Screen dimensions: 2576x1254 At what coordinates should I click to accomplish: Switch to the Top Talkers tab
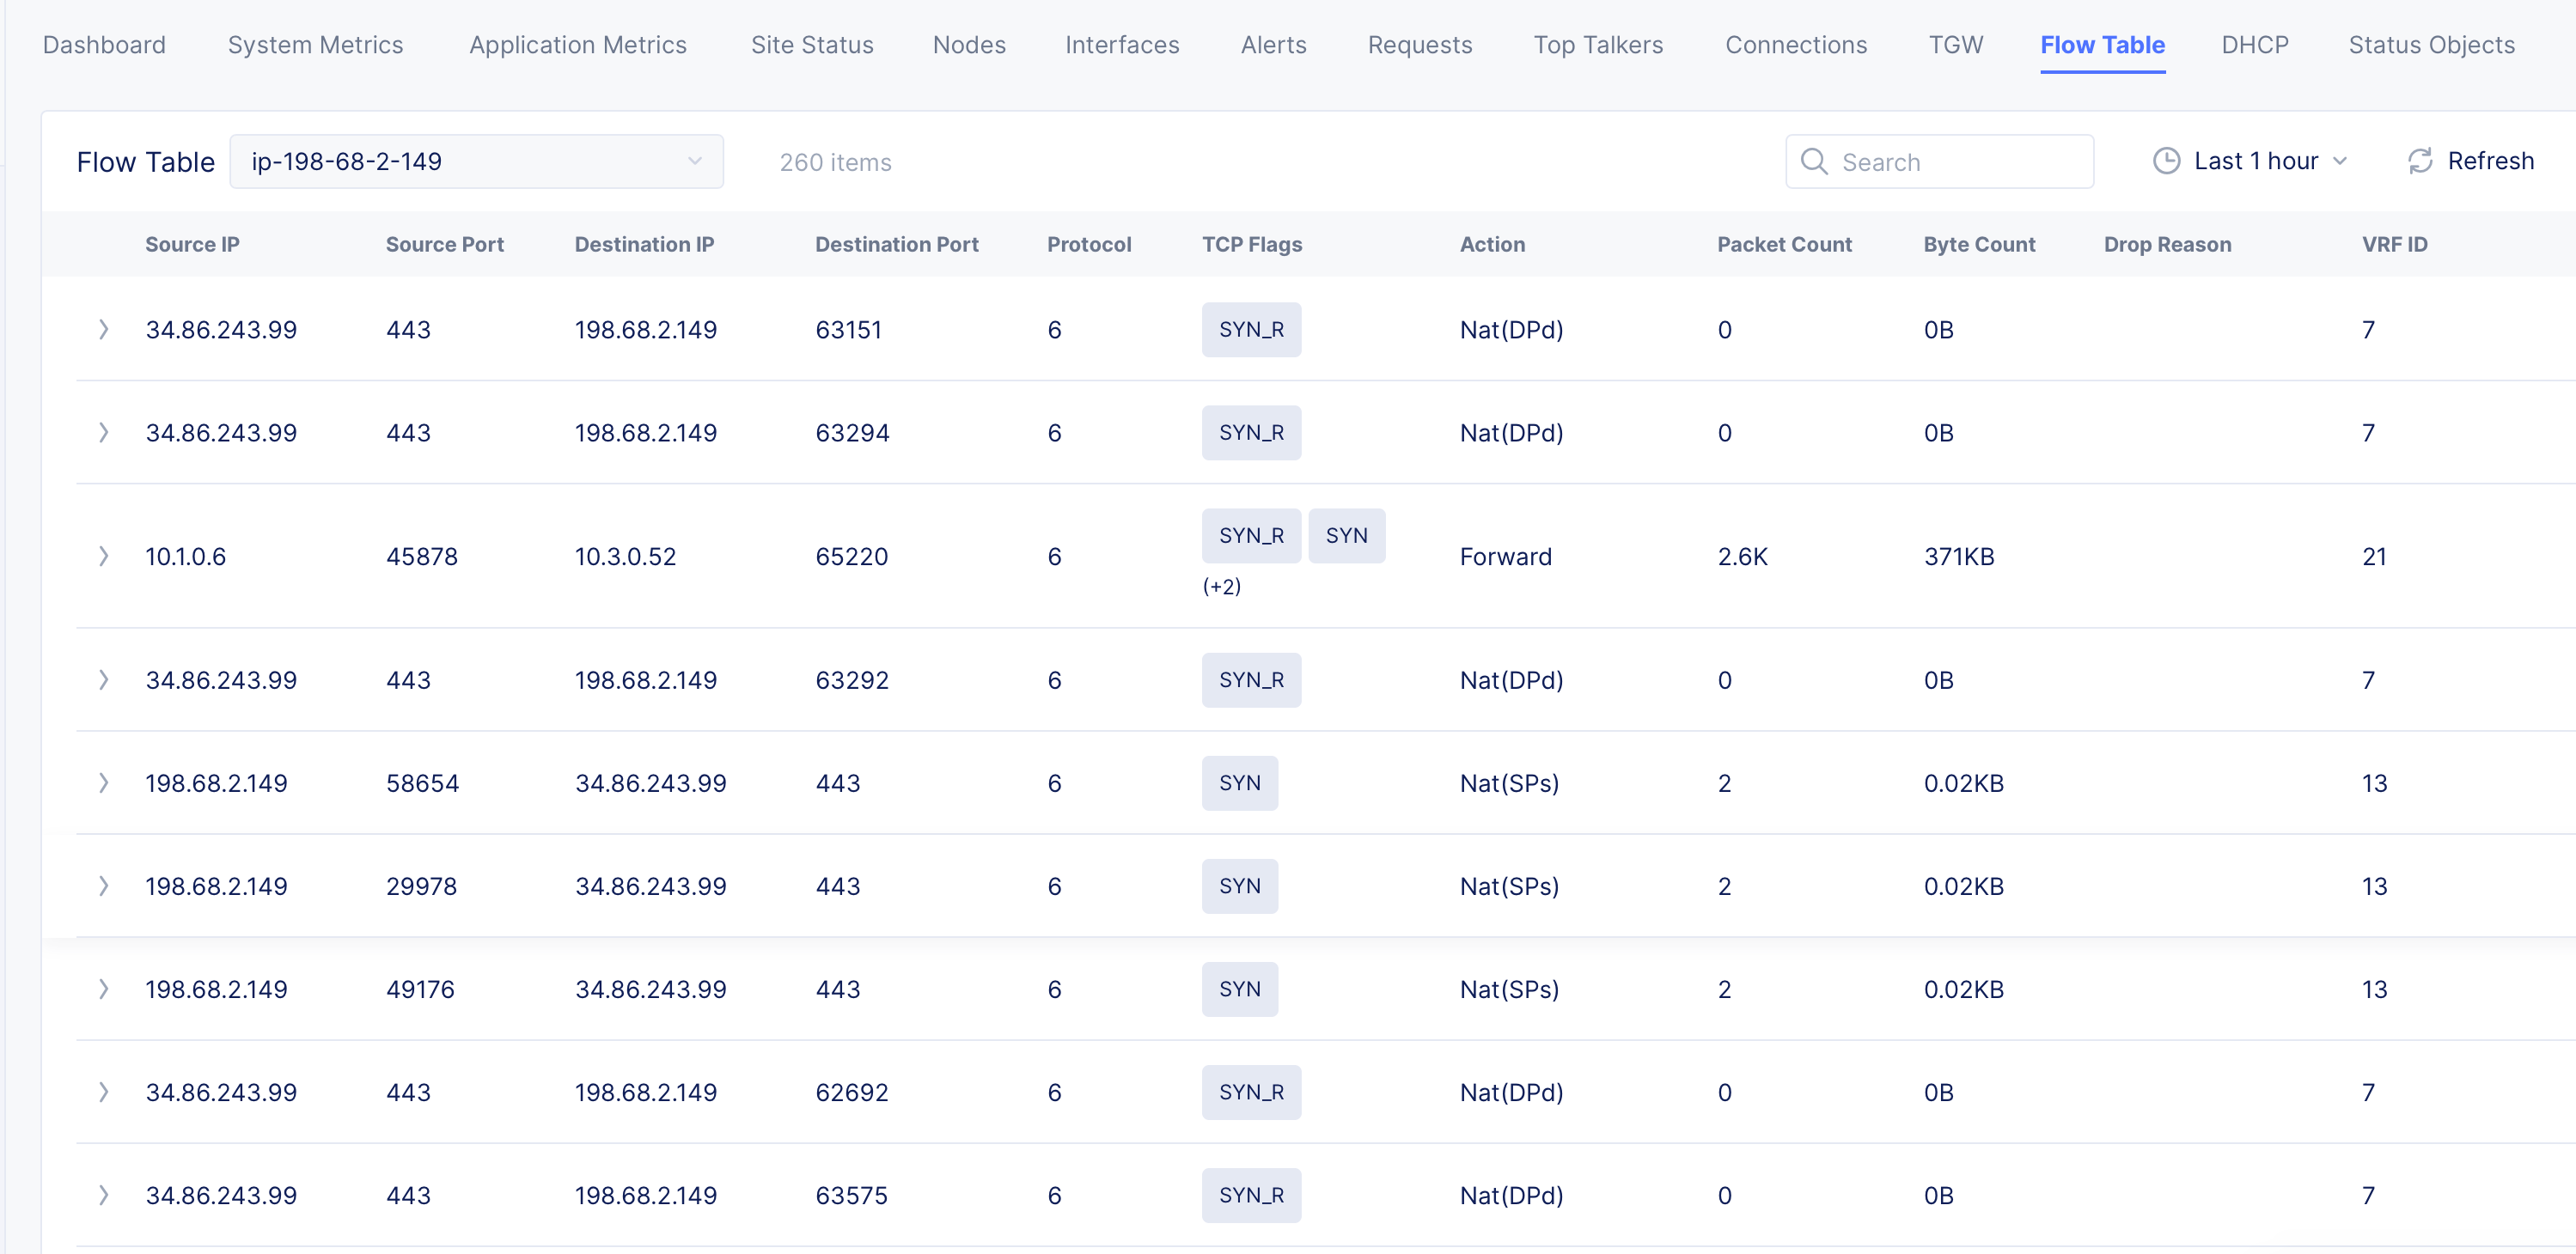coord(1597,45)
